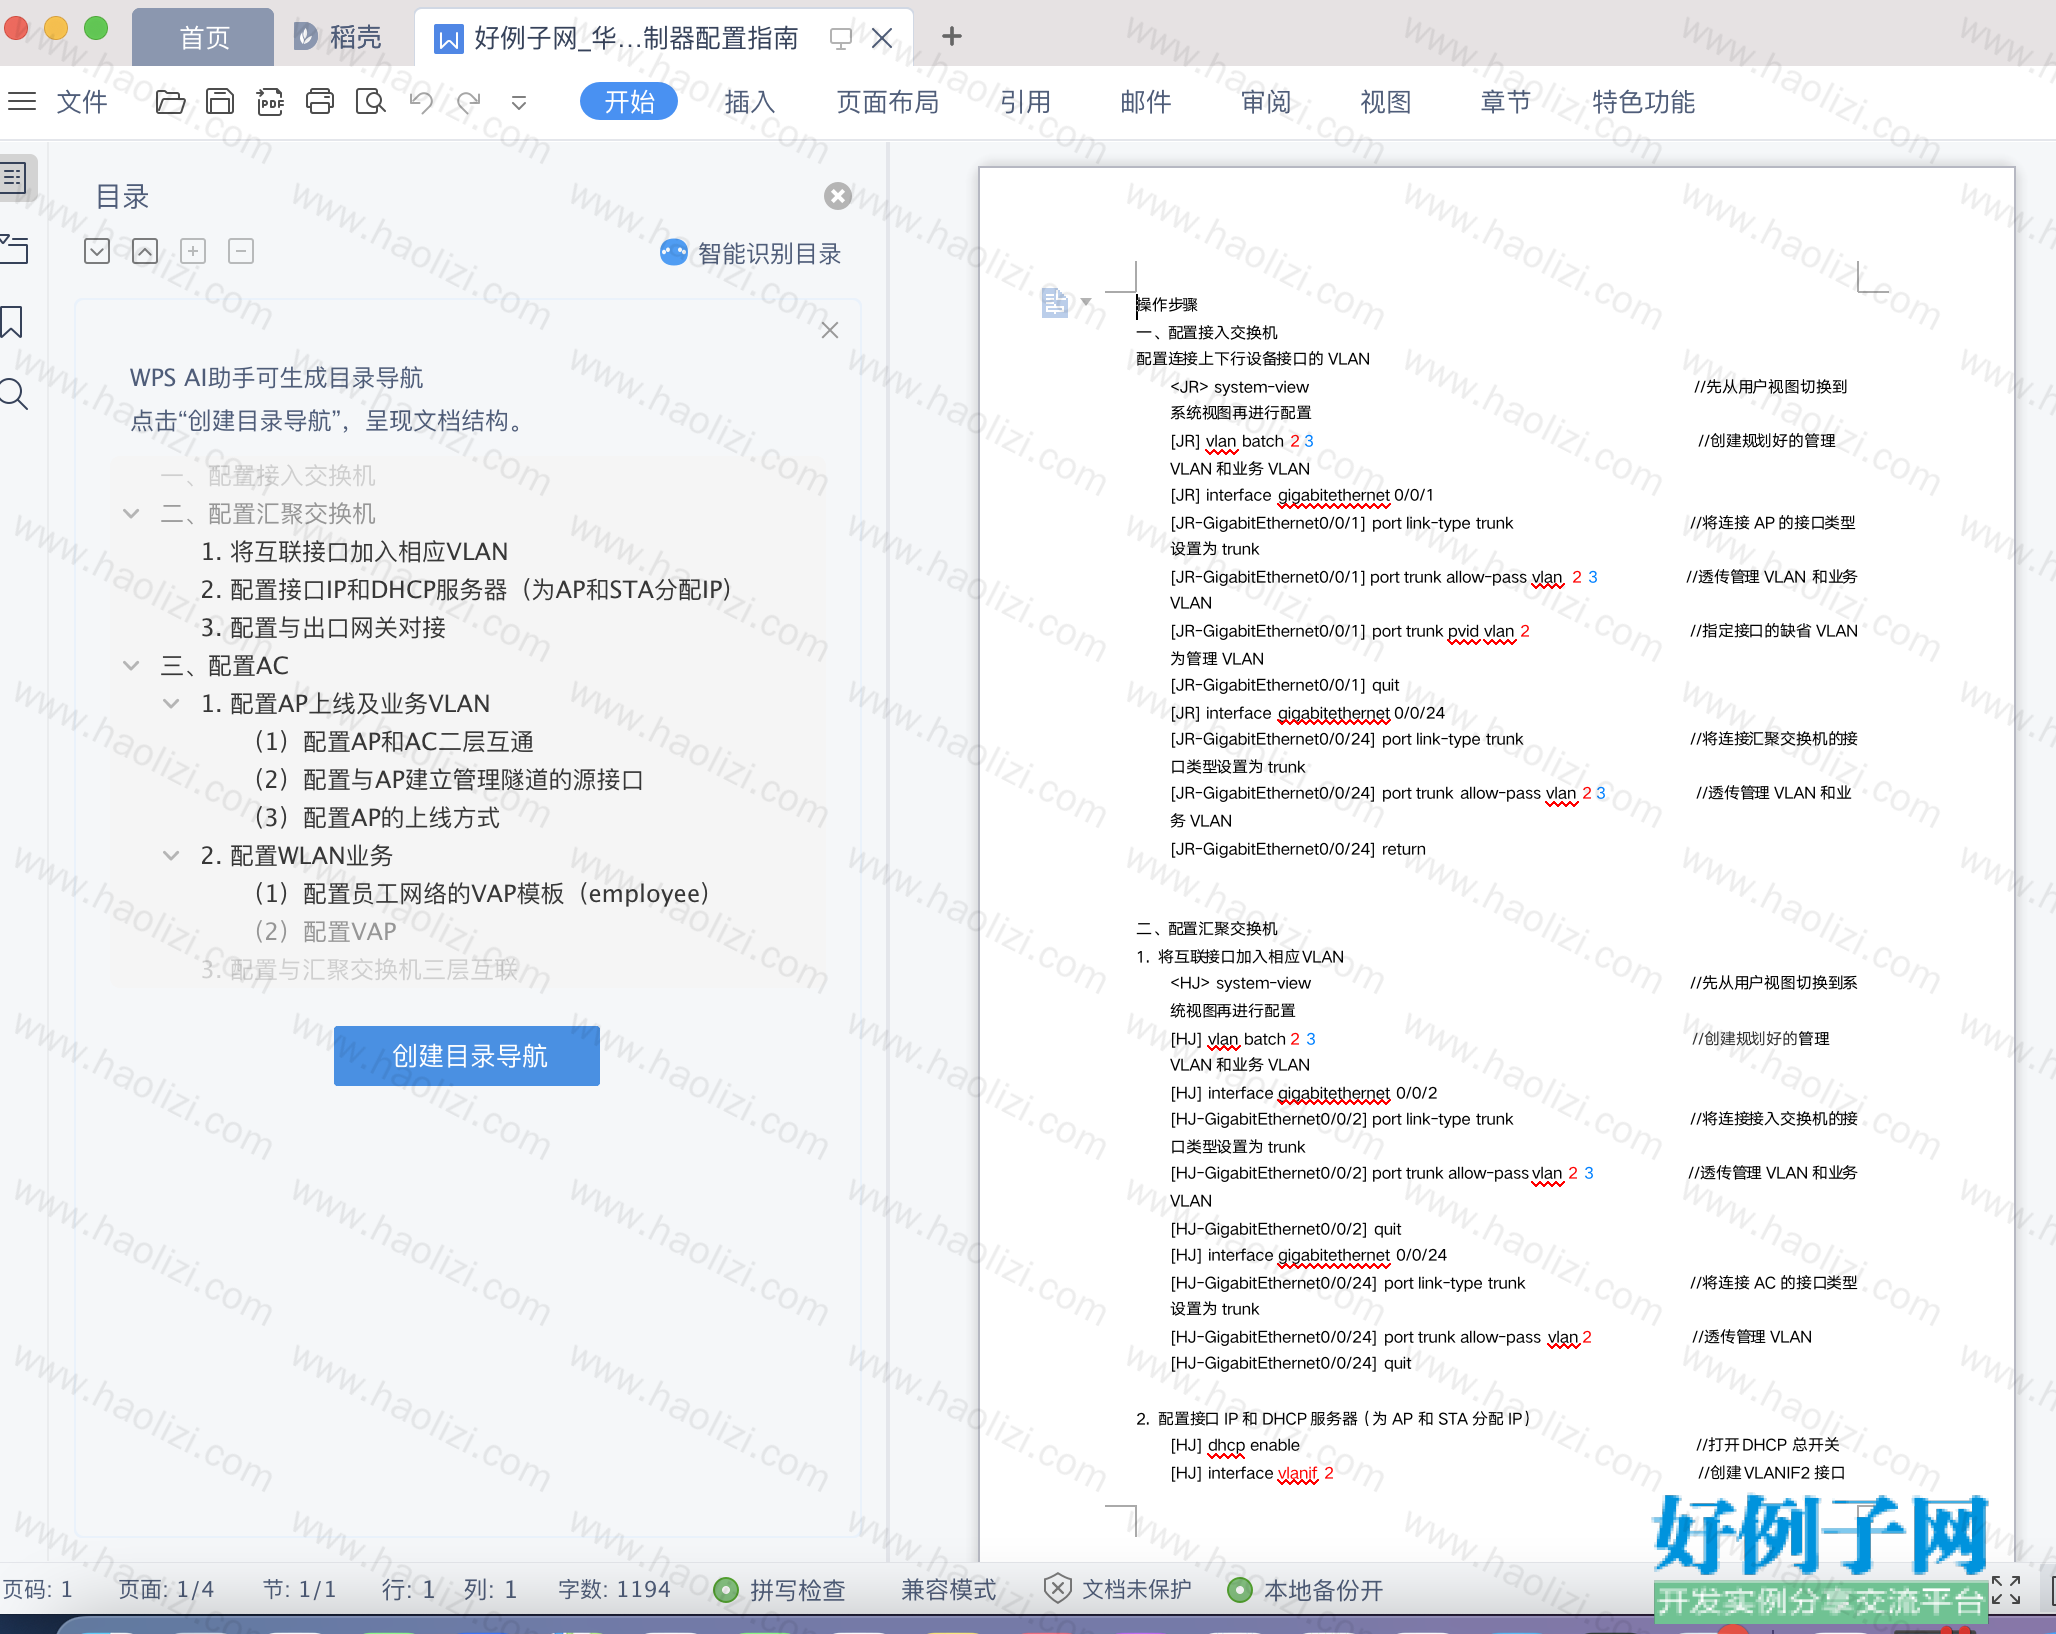Select 3. 配置与出口网关对接 entry

tap(323, 628)
